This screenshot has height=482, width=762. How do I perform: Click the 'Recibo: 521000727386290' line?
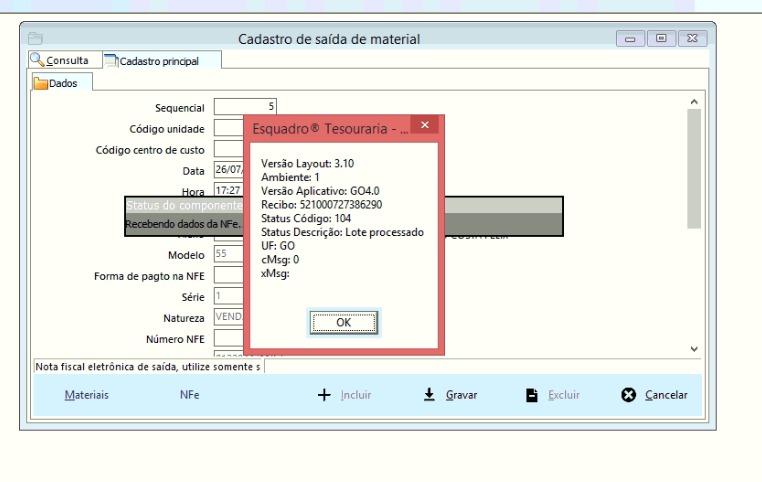(321, 205)
